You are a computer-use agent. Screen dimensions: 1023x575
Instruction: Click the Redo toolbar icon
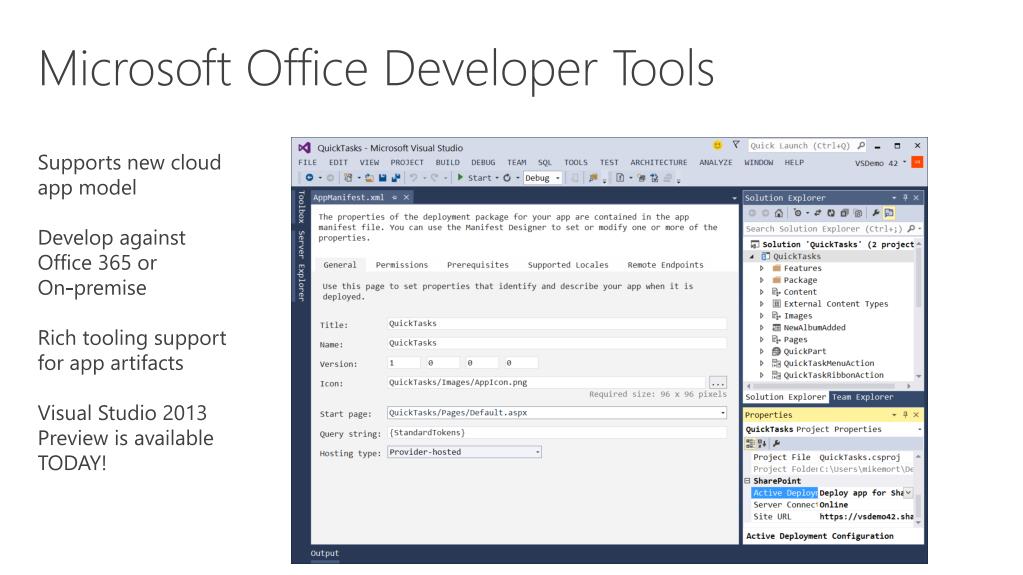click(435, 178)
